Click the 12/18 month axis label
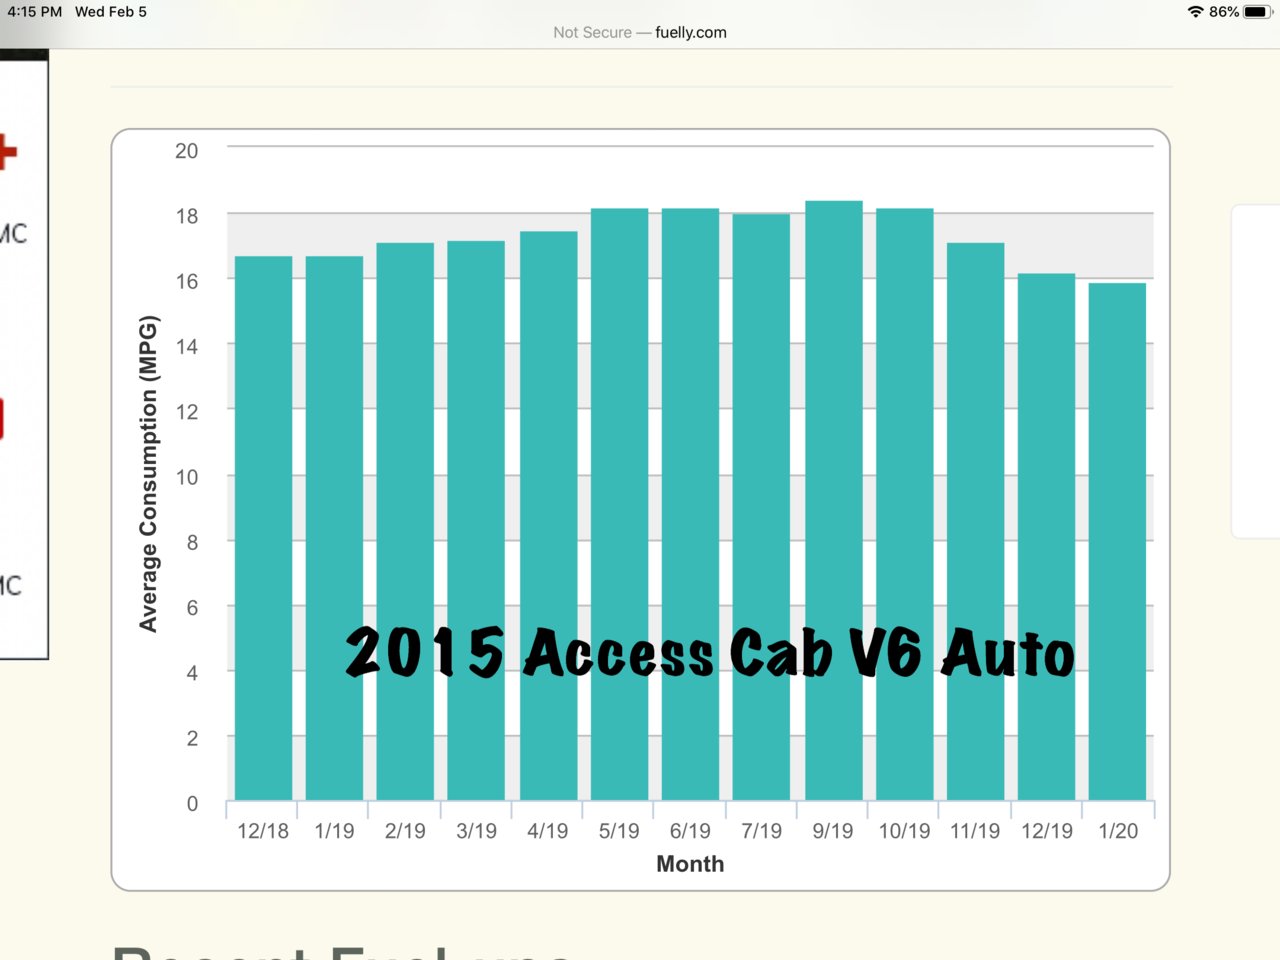1280x960 pixels. coord(263,831)
